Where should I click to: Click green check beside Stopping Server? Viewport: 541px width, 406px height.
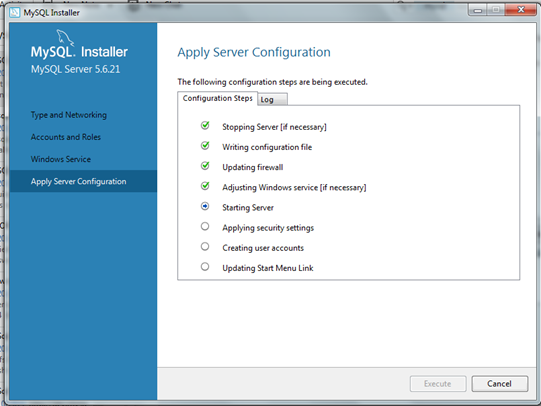[205, 125]
